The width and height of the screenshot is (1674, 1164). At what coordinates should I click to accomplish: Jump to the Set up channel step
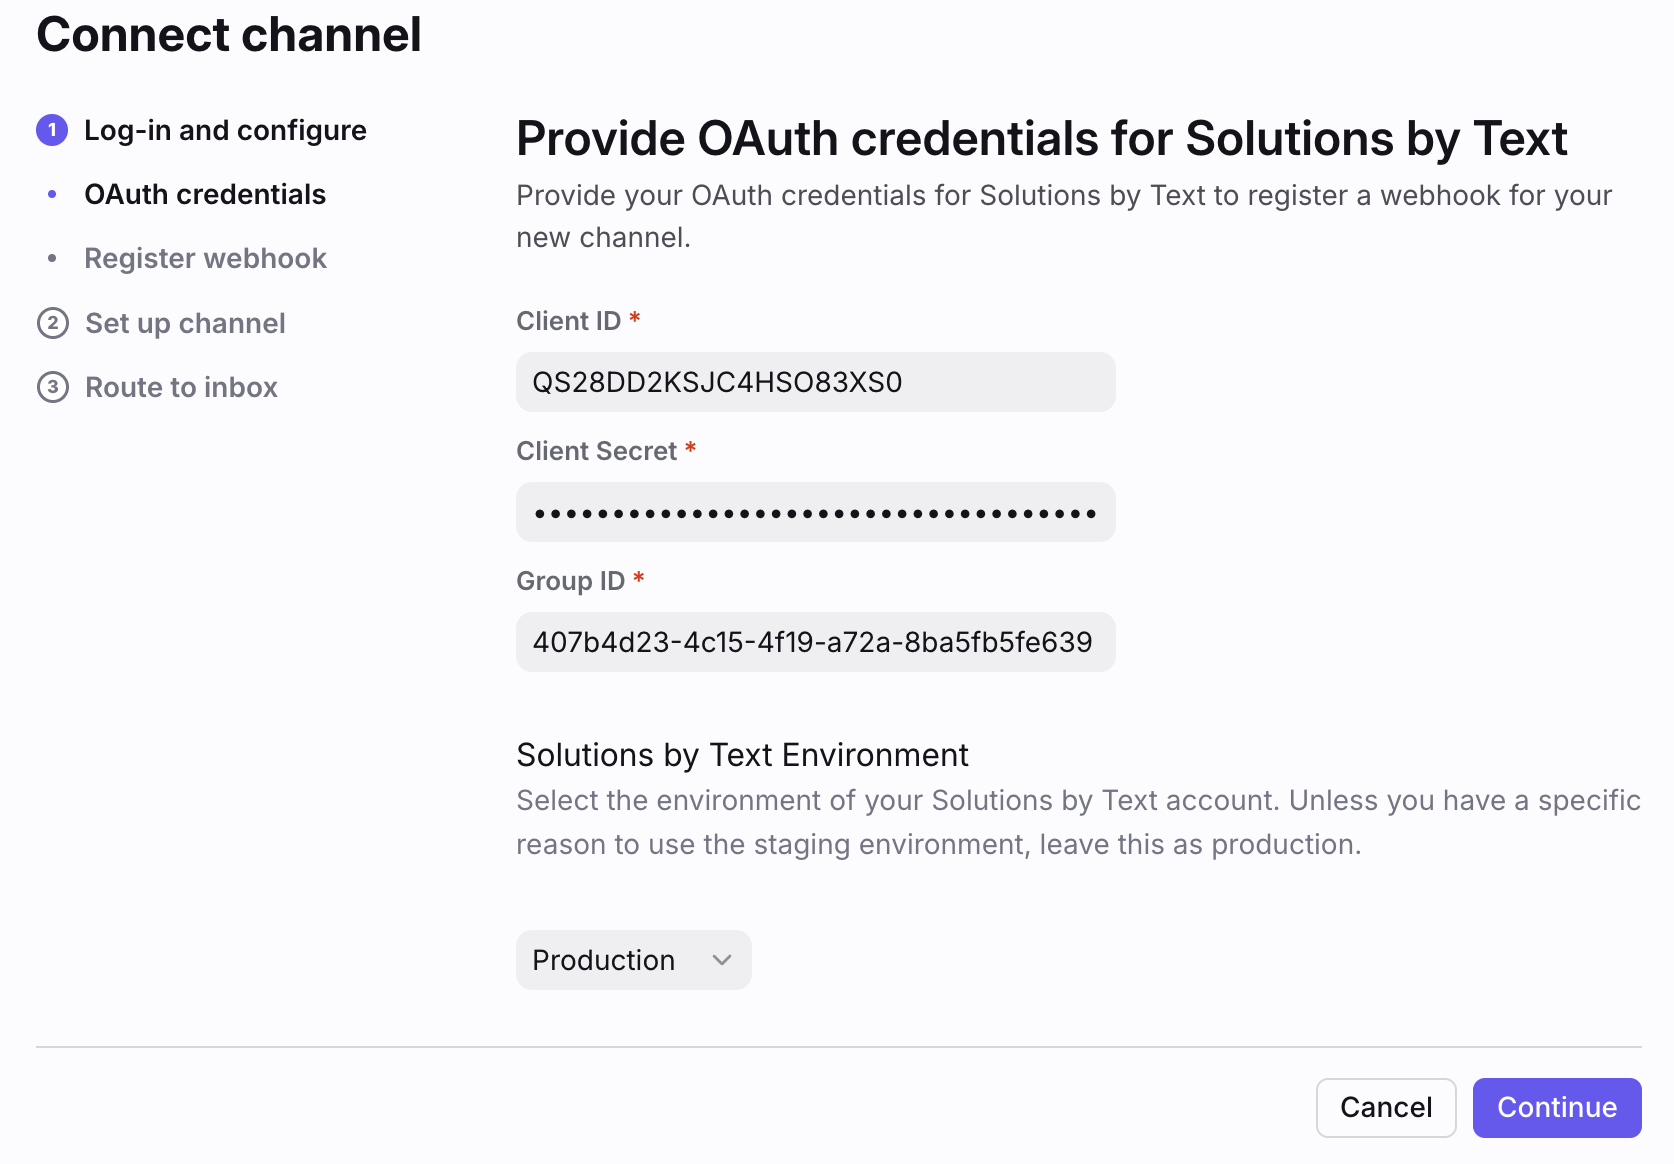(185, 323)
